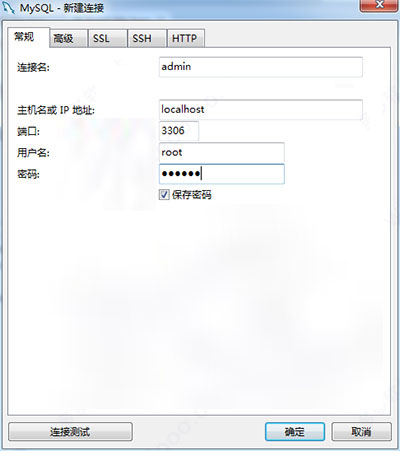Viewport: 400px width, 451px height.
Task: Focus the 连接名 field containing admin
Action: [261, 67]
